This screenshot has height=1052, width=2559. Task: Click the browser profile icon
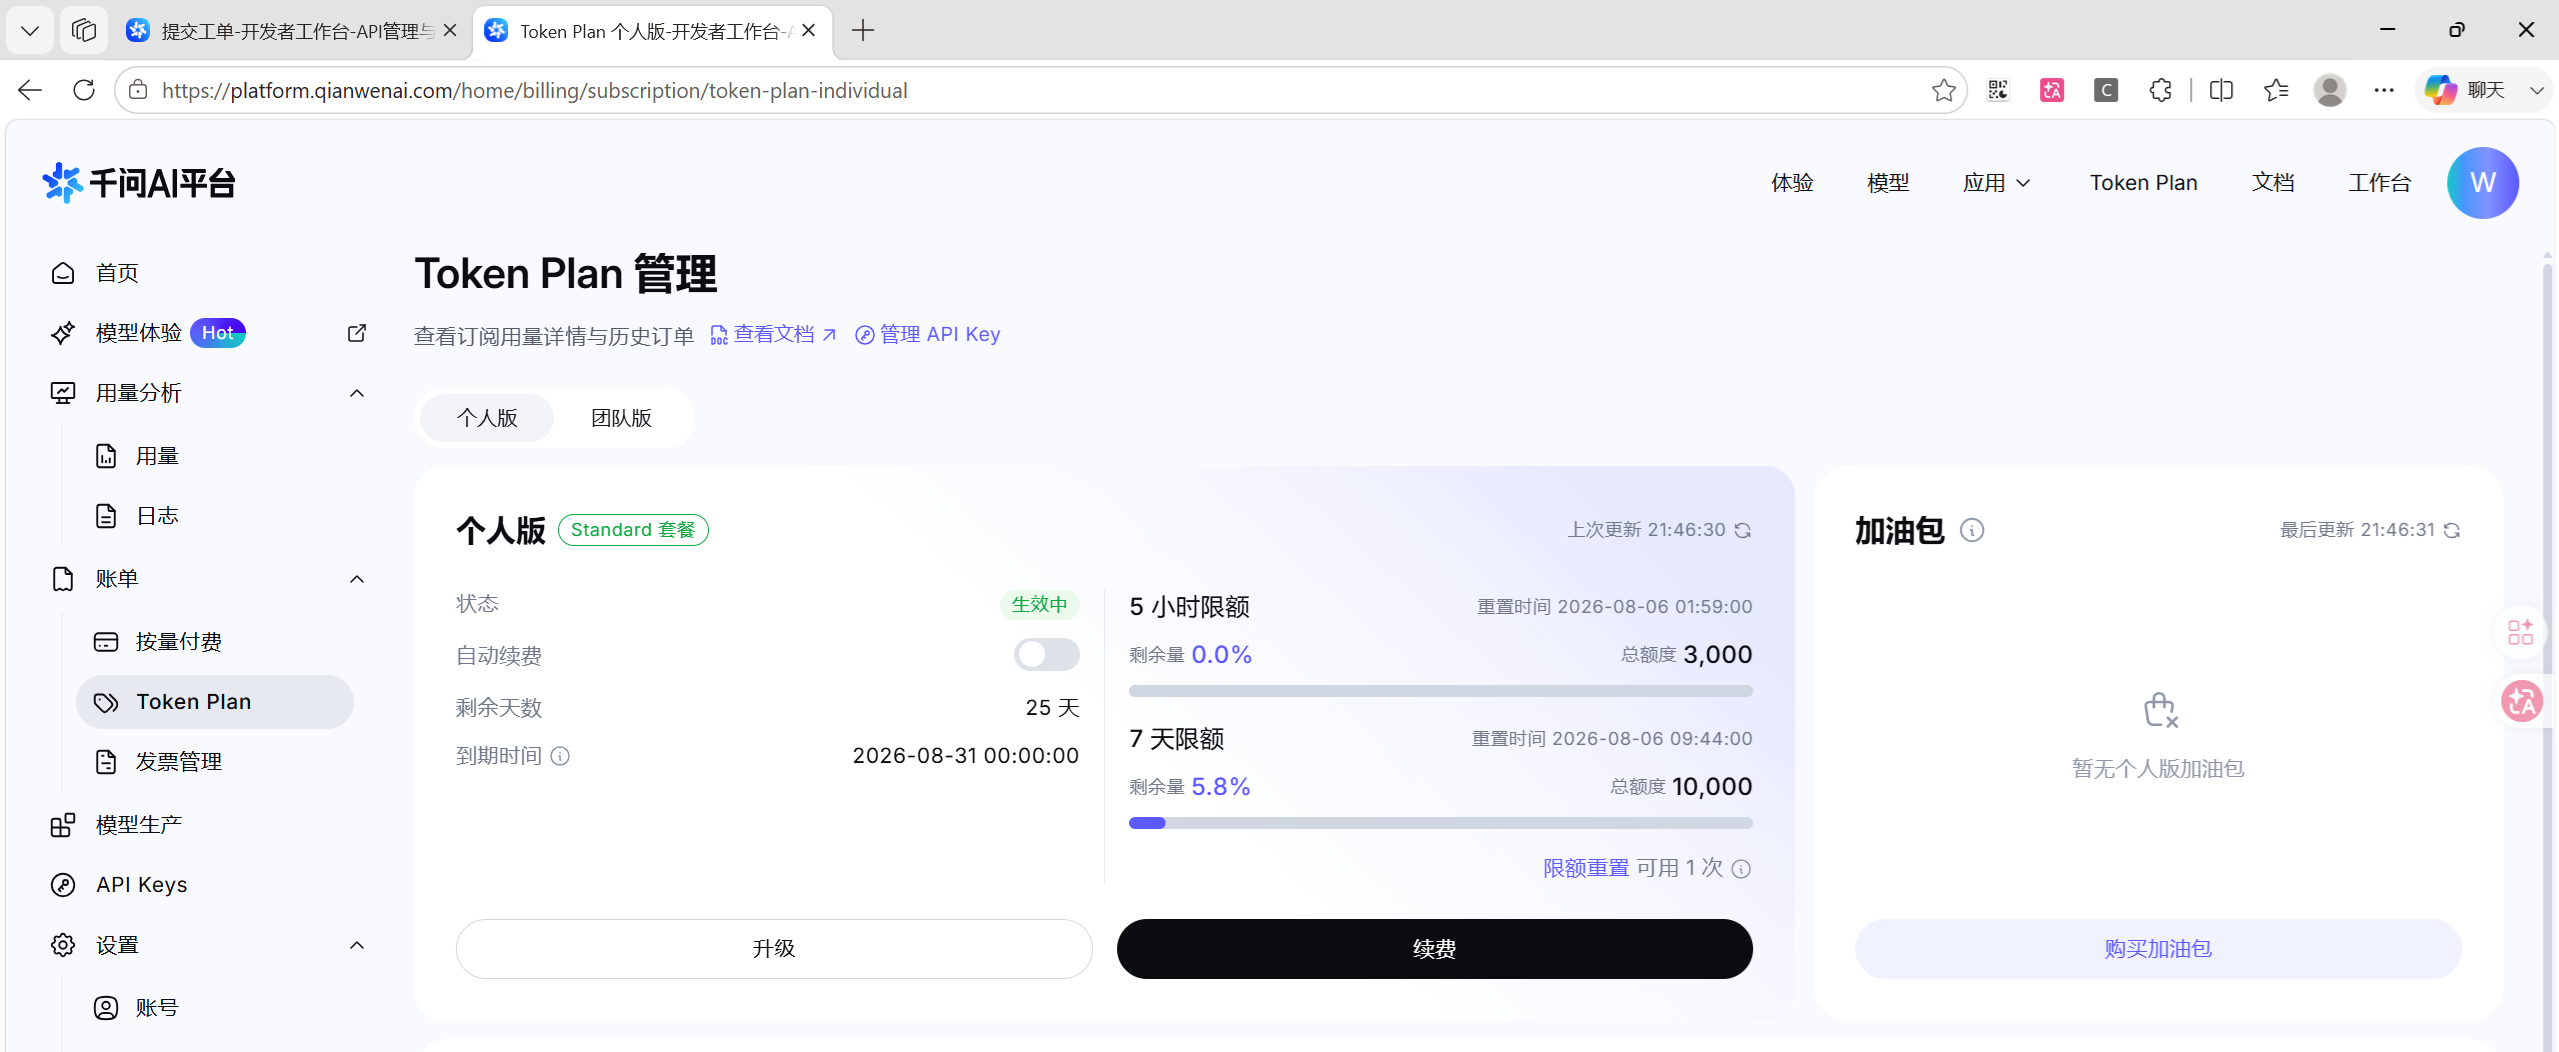[x=2330, y=90]
